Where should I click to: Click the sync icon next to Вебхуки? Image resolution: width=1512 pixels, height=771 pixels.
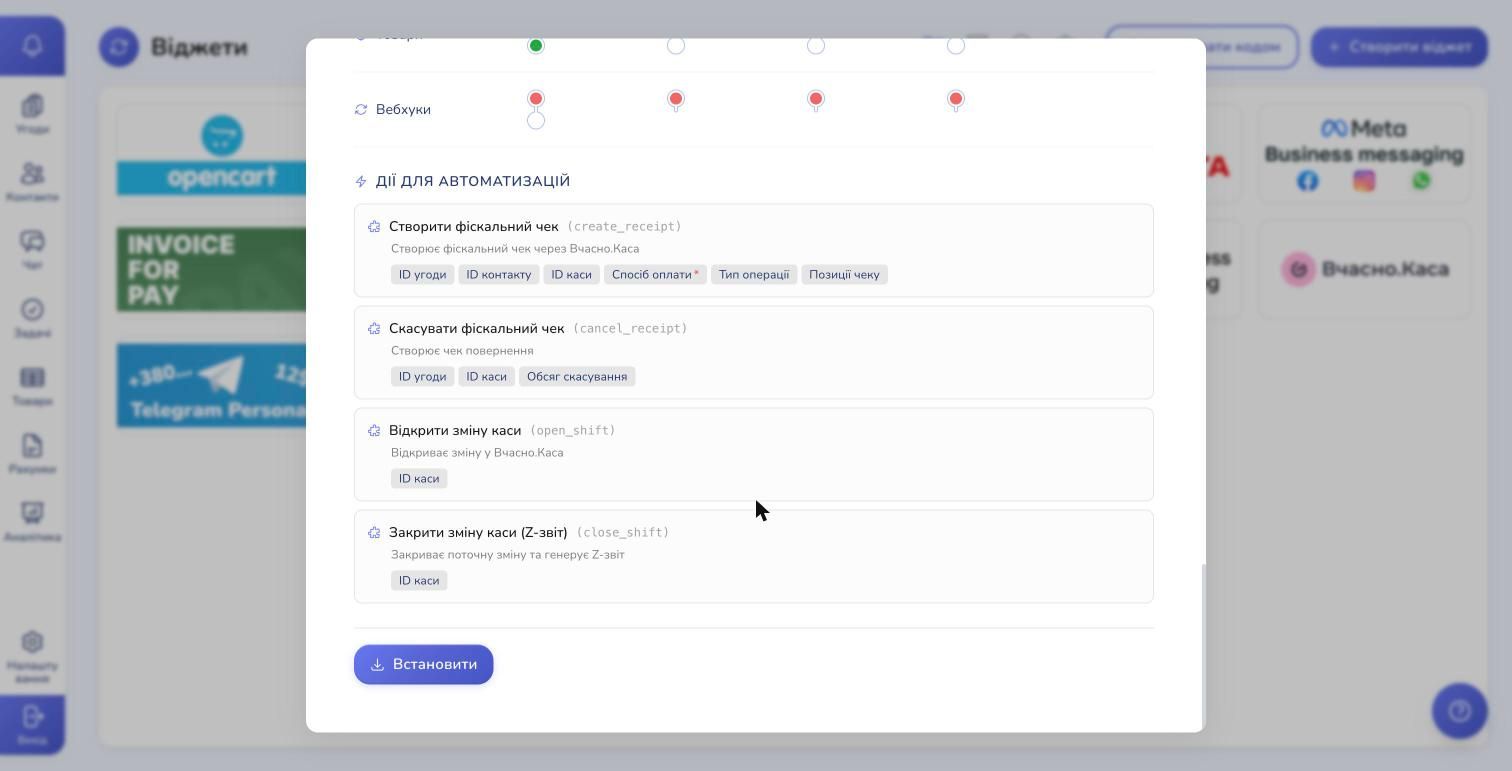tap(361, 109)
